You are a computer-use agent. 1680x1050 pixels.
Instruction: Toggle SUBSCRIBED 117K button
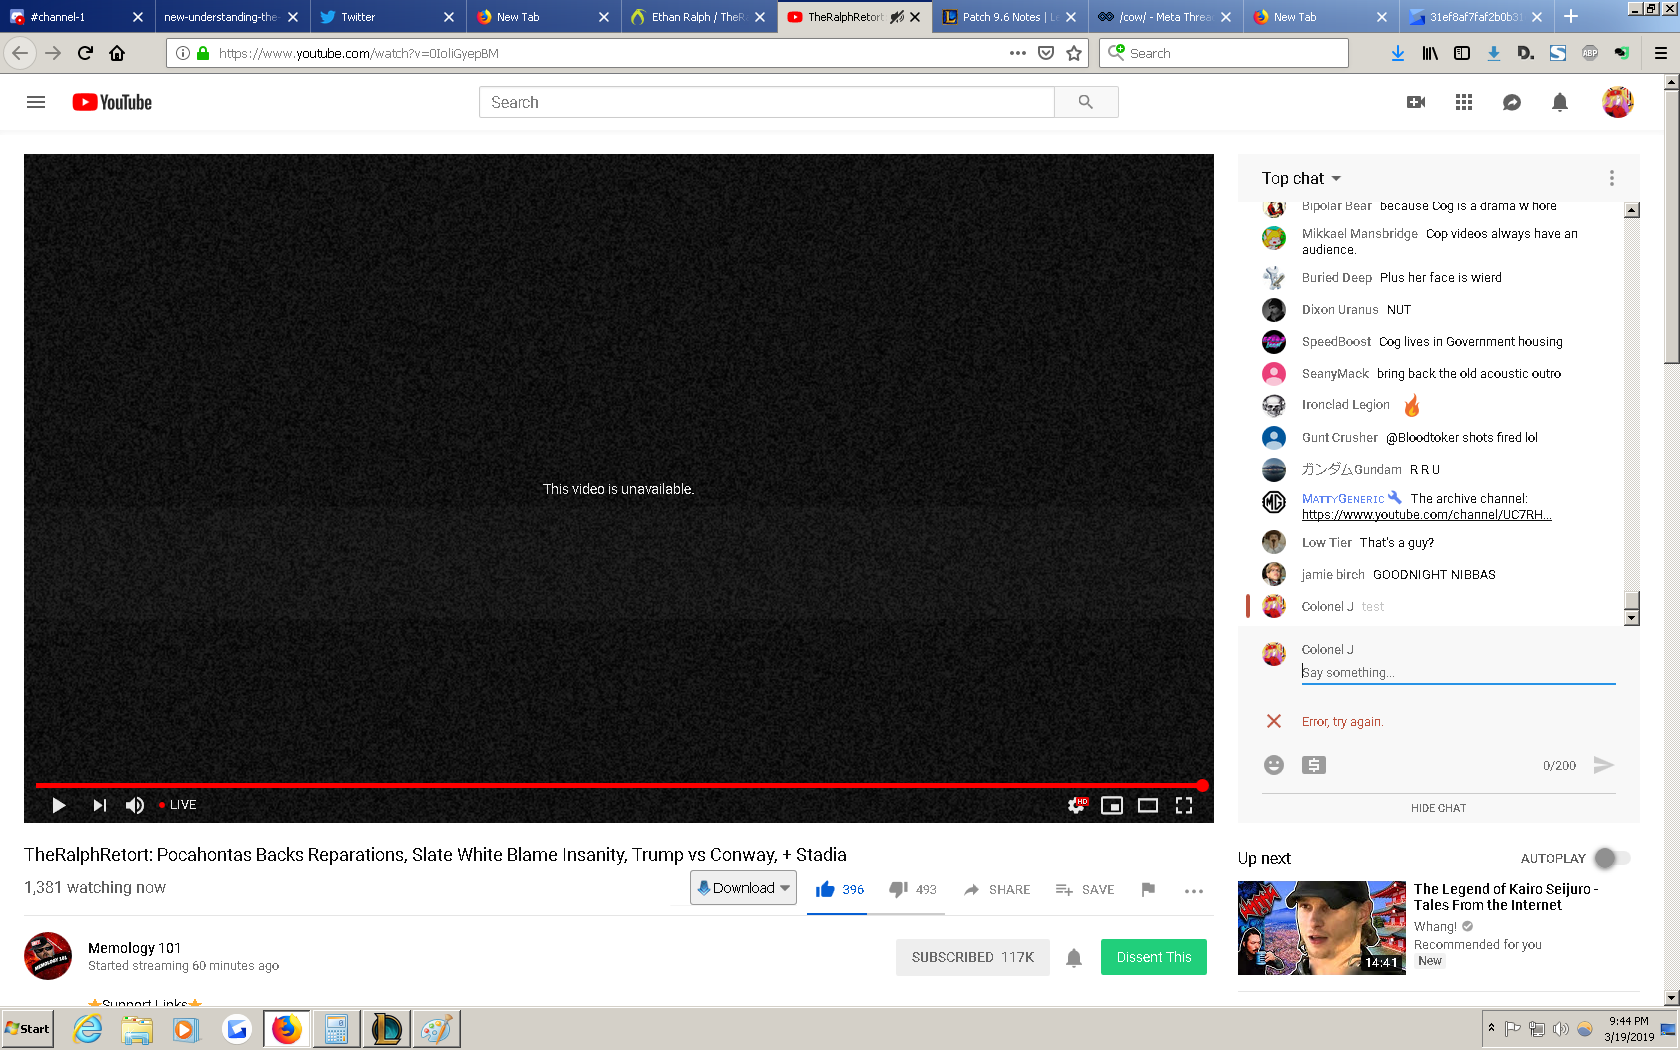tap(973, 957)
